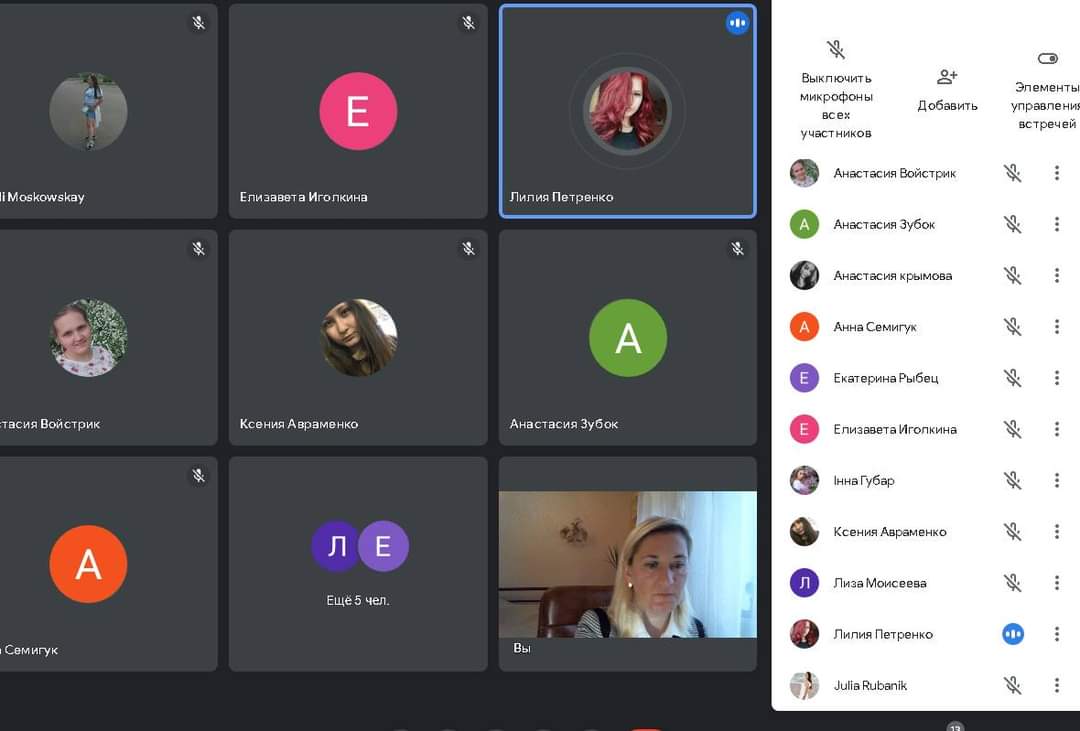Click the 'Ещё 5 чел.' tile

[358, 564]
